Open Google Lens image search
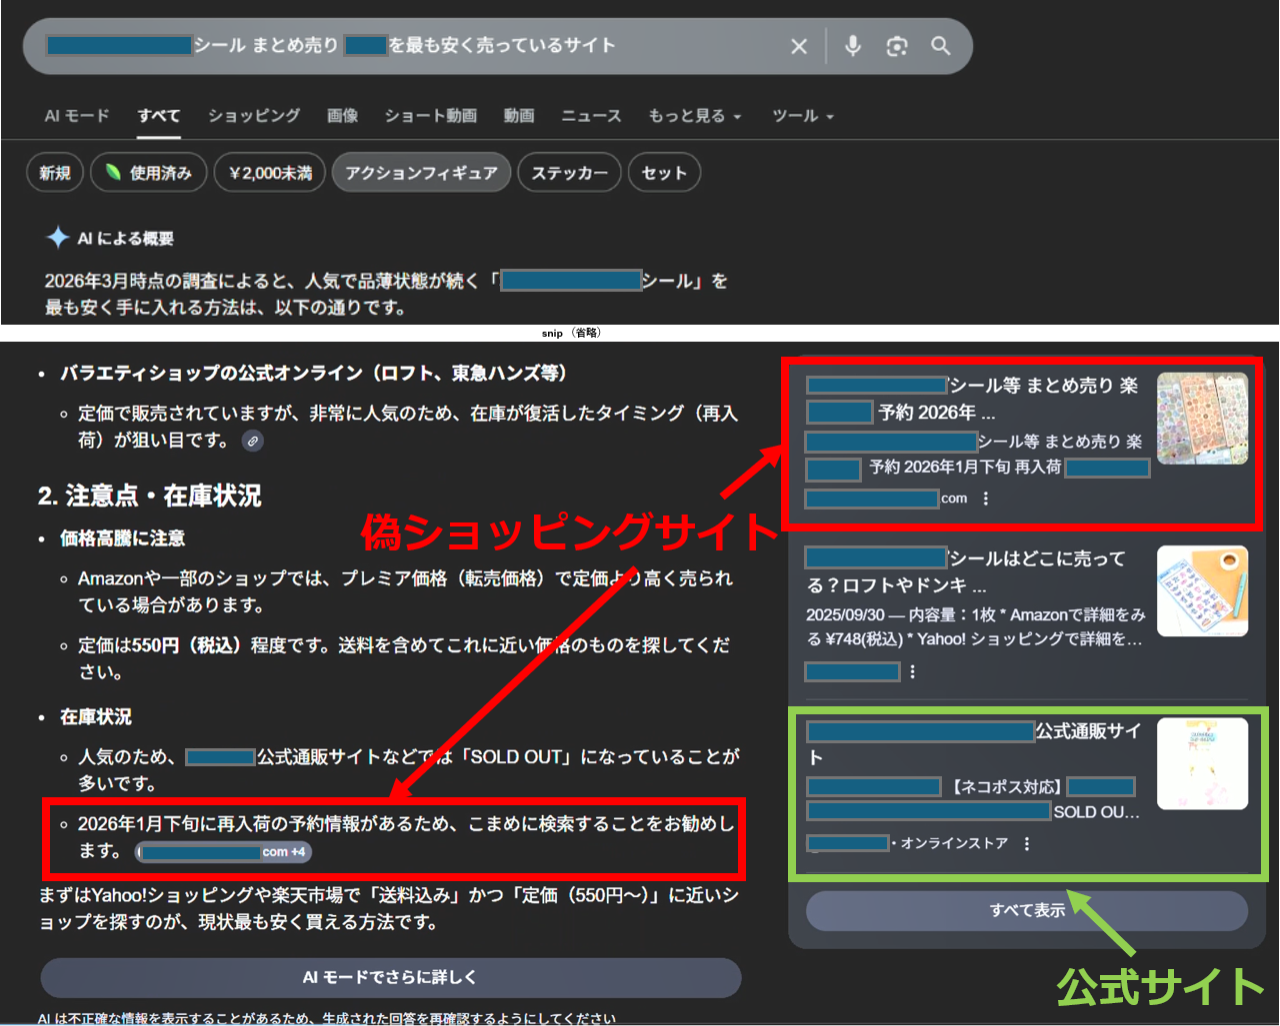The image size is (1280, 1026). pos(897,46)
